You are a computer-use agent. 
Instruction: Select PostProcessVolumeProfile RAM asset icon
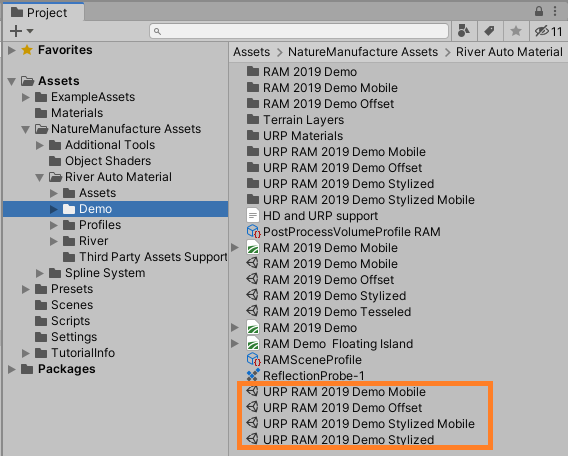[253, 231]
